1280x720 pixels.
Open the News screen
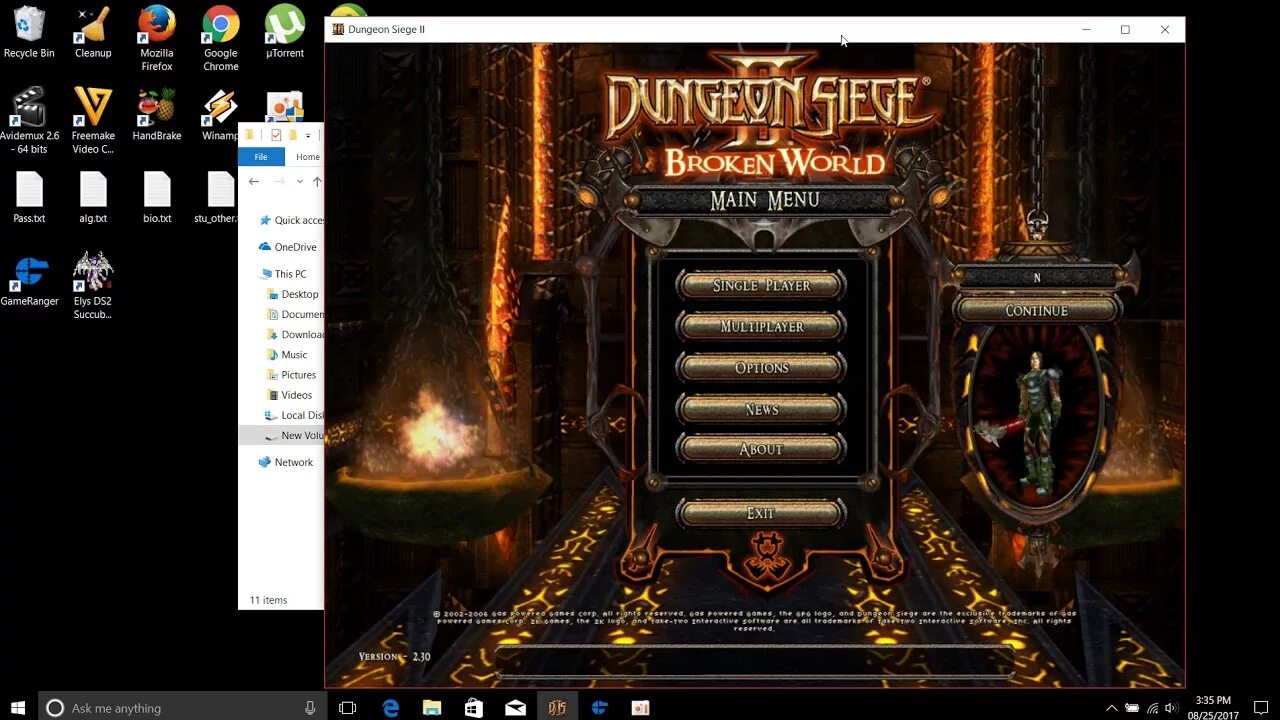[x=761, y=409]
